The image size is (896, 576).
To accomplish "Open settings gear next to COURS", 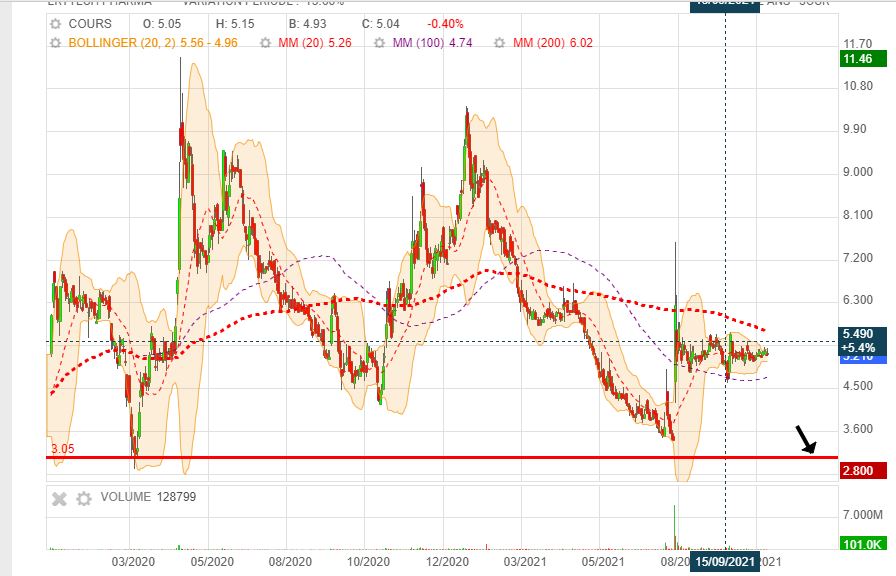I will (55, 24).
